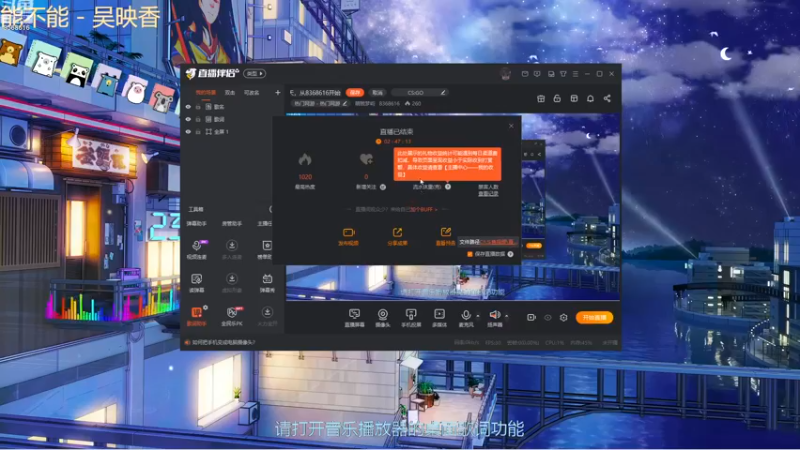The height and width of the screenshot is (450, 800).
Task: Click the padlock icon in top-right toolbar
Action: pos(557,98)
